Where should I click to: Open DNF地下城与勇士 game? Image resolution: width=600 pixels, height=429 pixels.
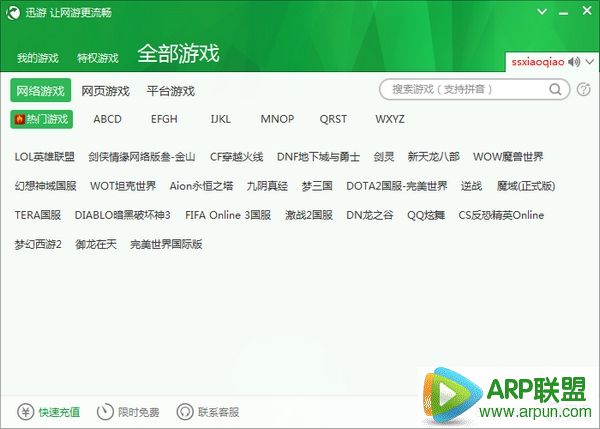318,157
